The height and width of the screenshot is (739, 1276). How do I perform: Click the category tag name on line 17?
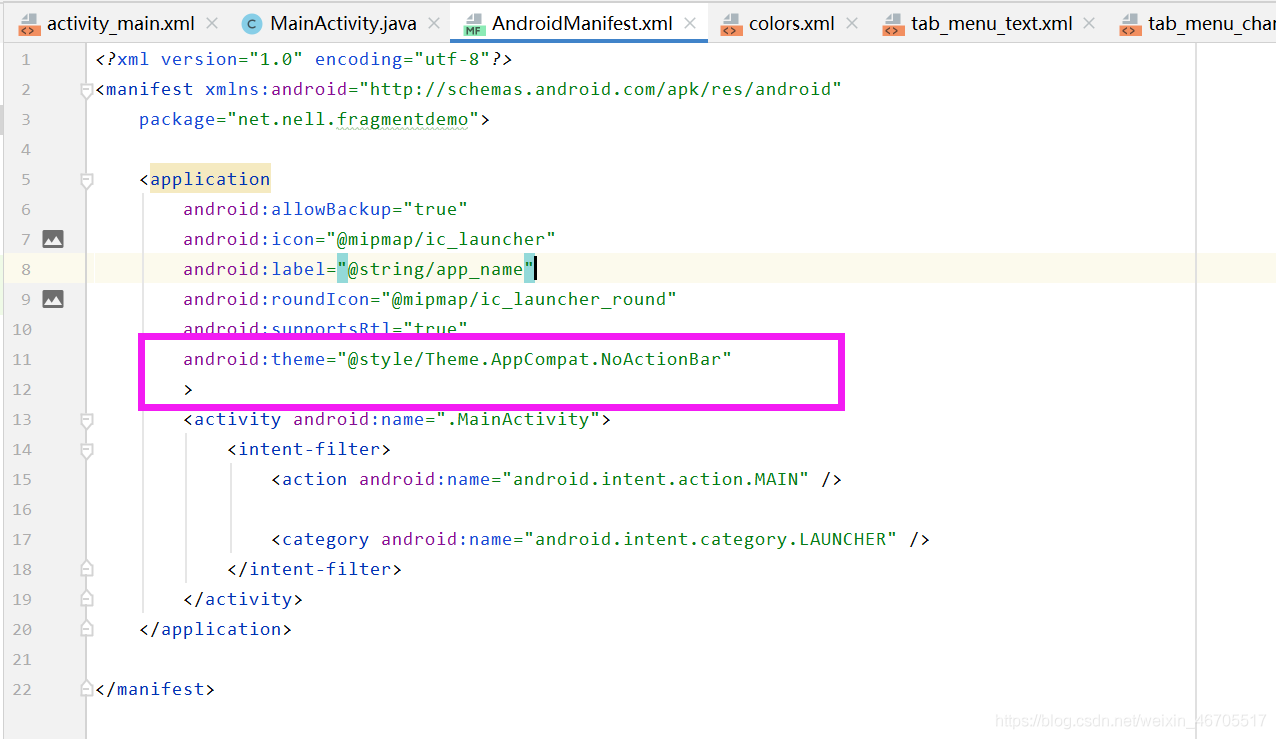pyautogui.click(x=325, y=539)
